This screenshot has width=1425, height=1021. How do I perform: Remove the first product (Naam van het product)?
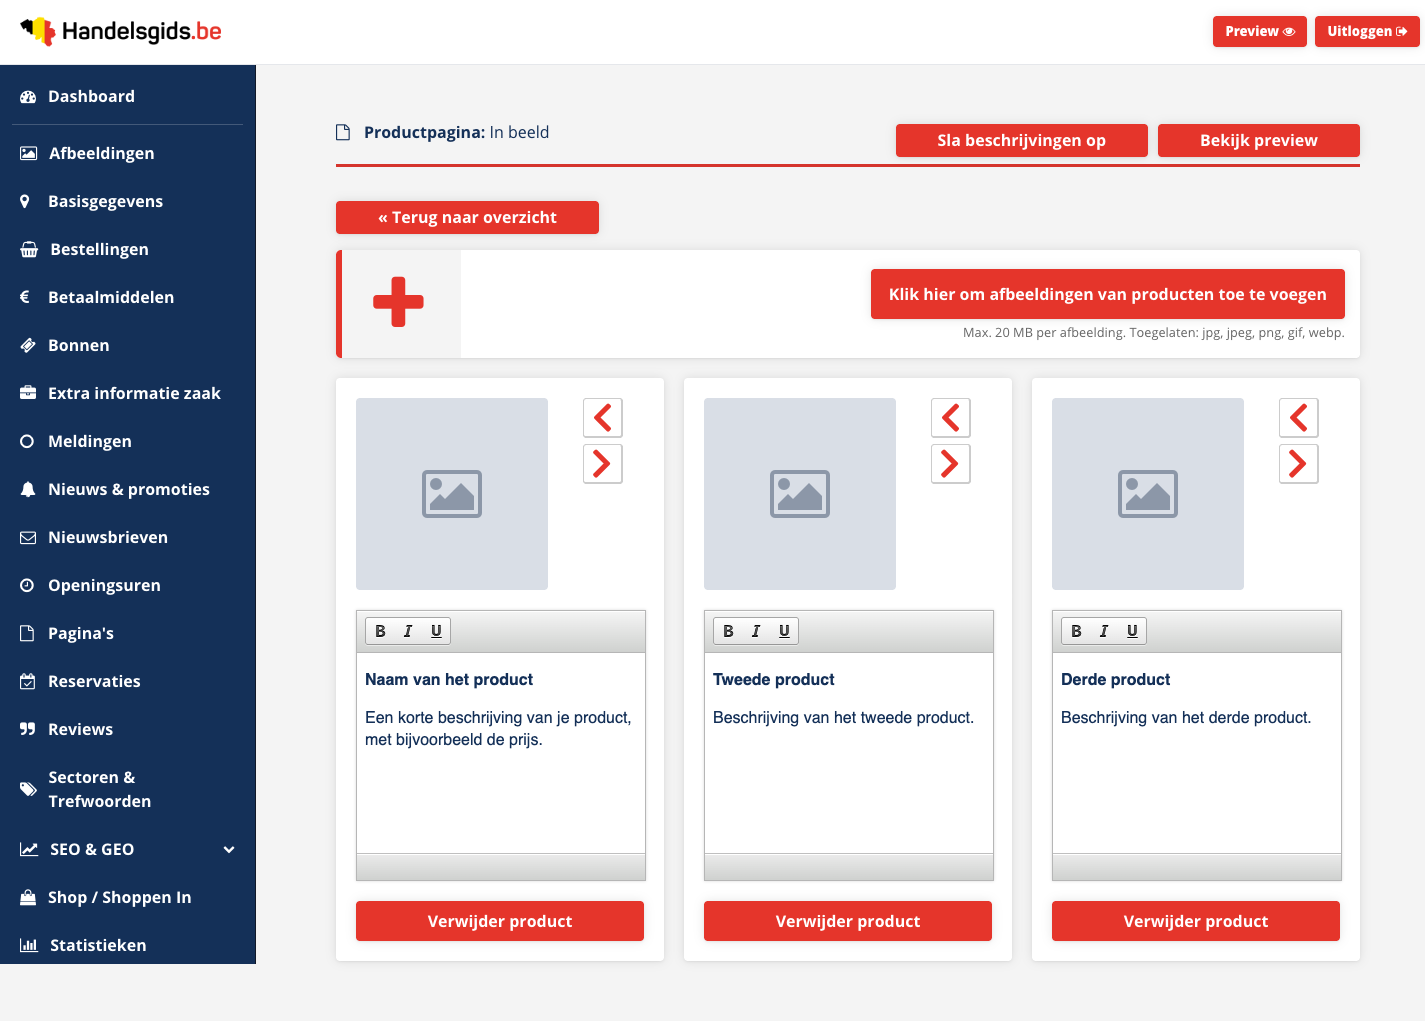[x=500, y=921]
